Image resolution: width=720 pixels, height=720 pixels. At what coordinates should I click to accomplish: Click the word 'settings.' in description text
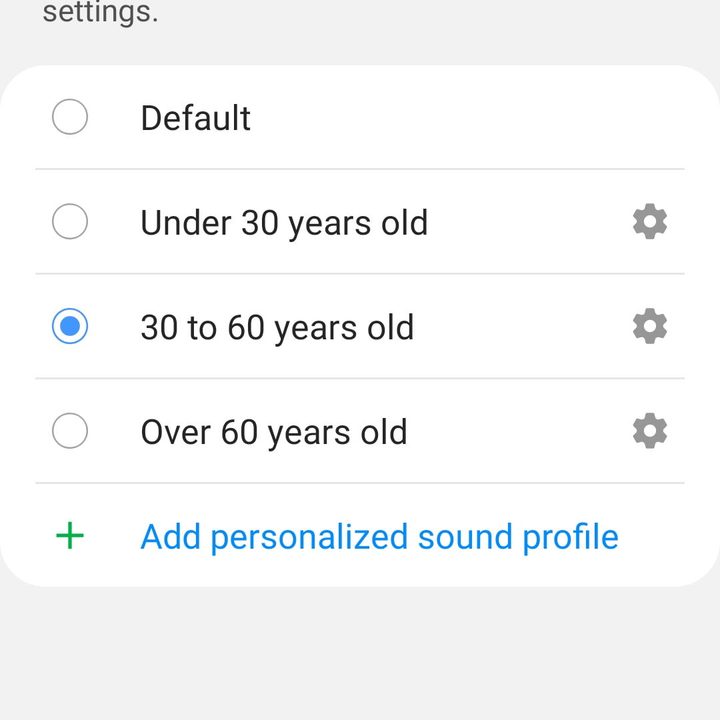point(100,15)
